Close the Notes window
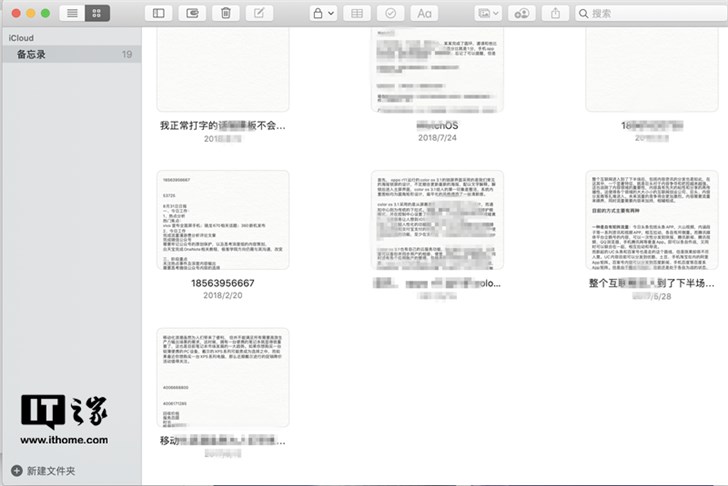This screenshot has width=728, height=486. click(x=16, y=13)
